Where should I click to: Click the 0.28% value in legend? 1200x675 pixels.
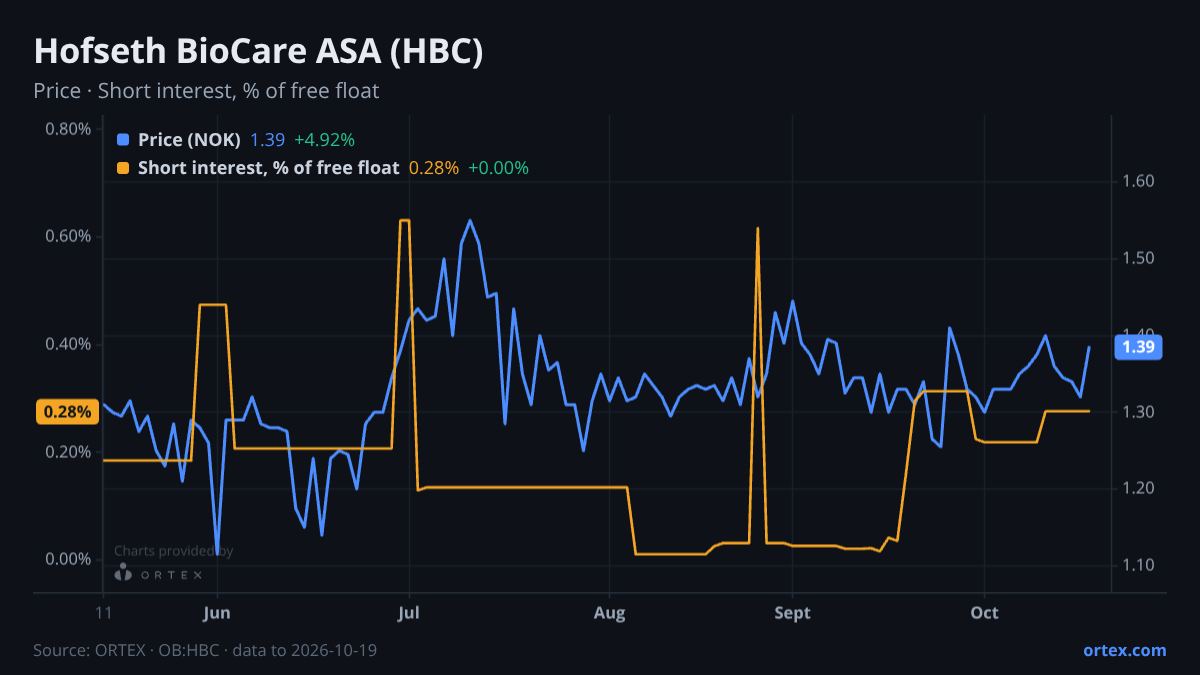coord(434,168)
